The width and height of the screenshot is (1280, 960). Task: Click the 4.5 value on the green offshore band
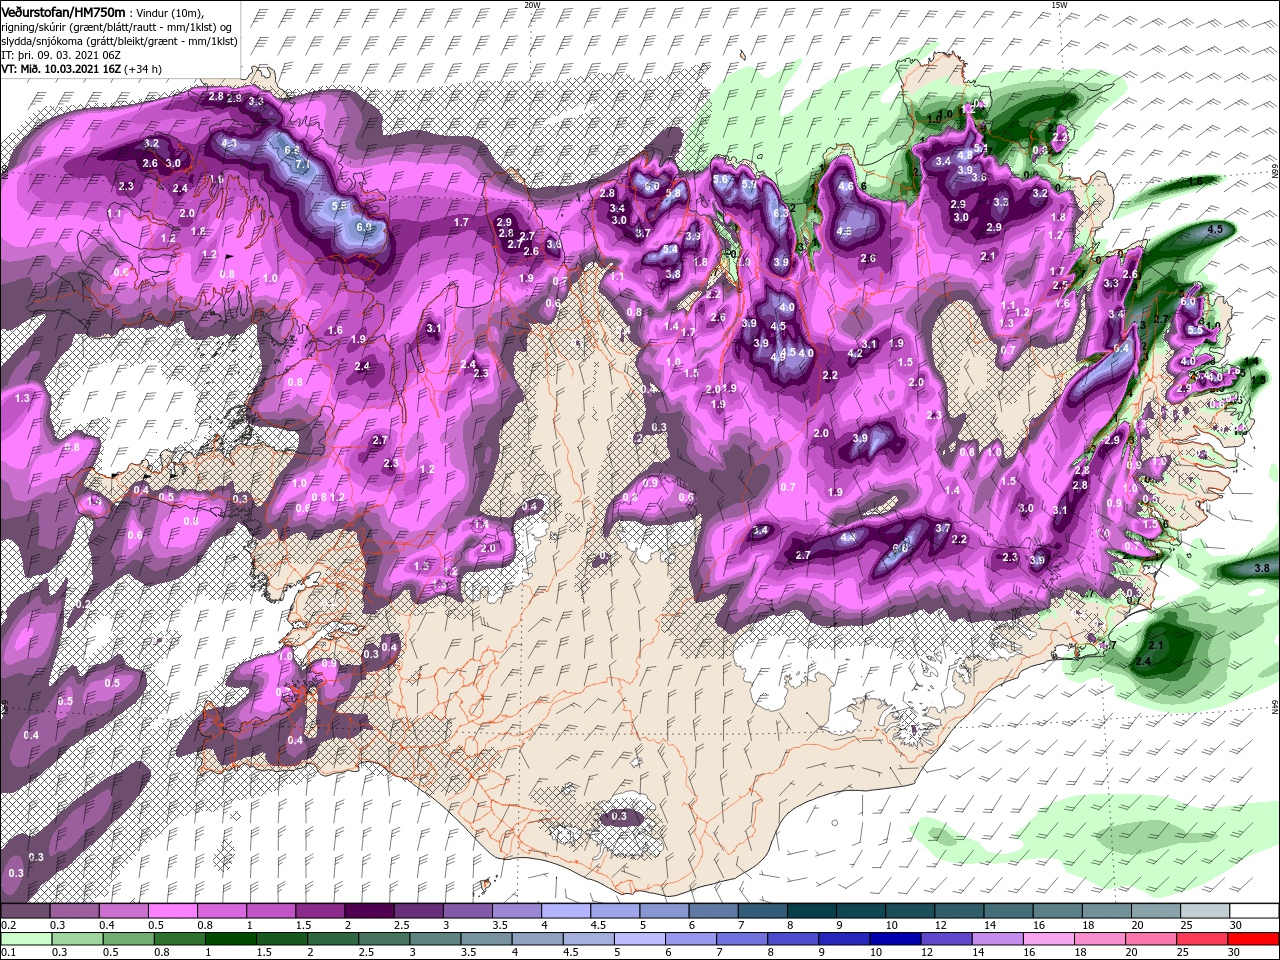tap(1216, 229)
